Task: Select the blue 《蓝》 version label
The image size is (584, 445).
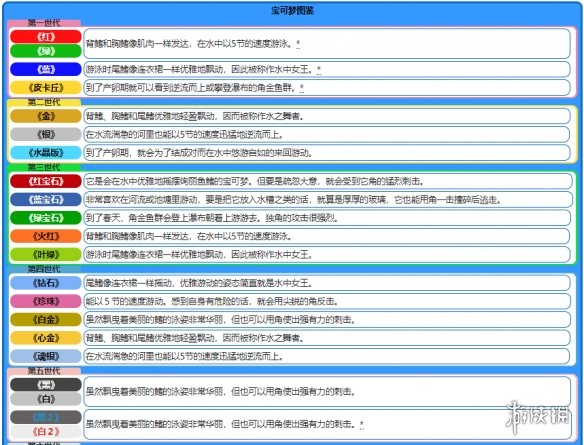Action: click(45, 69)
